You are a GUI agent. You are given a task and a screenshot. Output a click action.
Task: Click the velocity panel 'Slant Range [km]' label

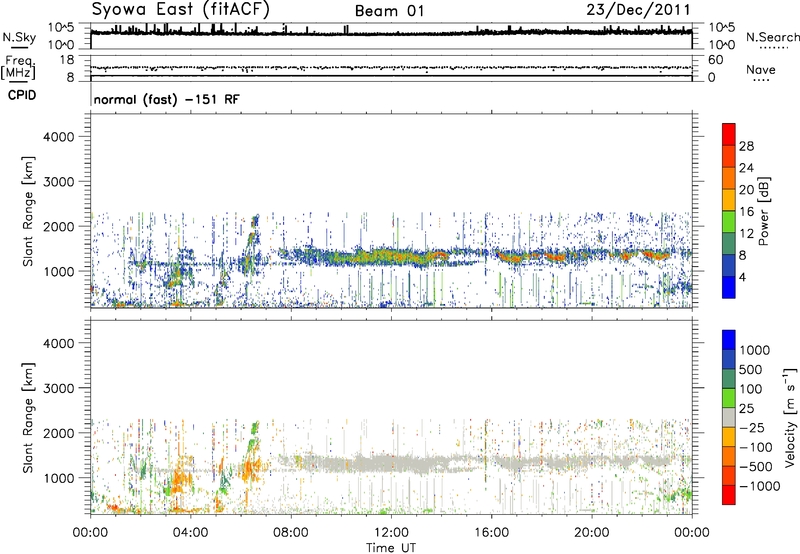pyautogui.click(x=28, y=418)
